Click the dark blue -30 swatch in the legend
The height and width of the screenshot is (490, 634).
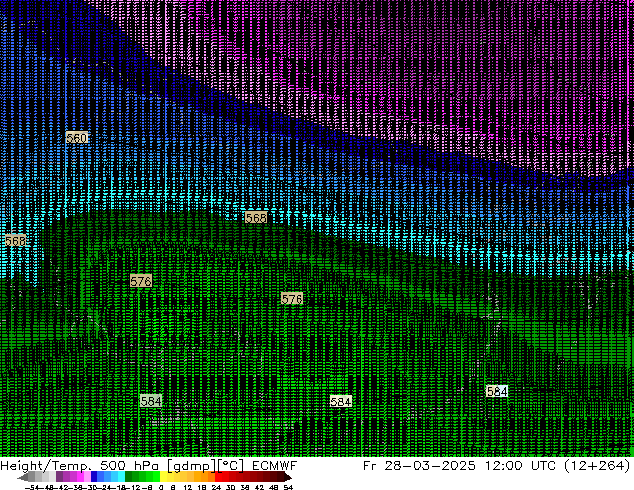pos(94,477)
